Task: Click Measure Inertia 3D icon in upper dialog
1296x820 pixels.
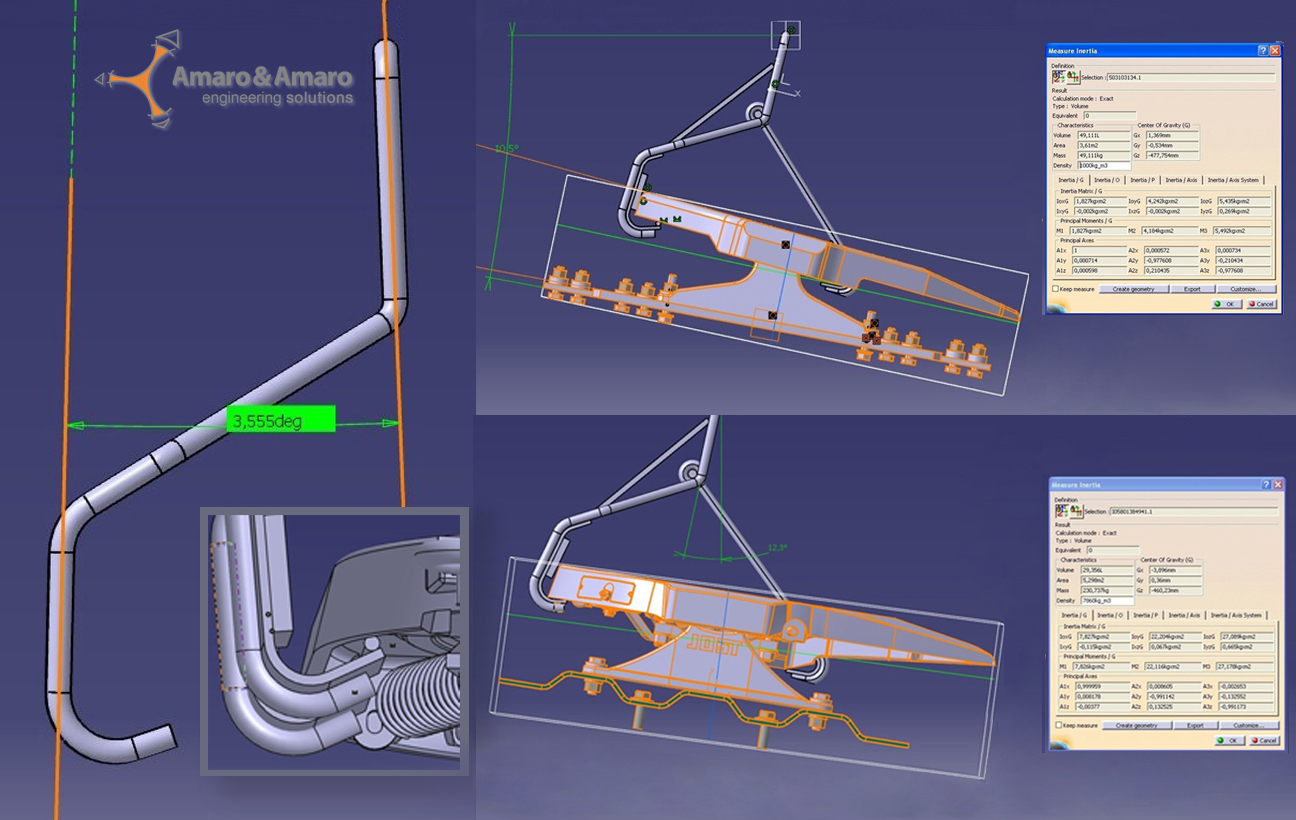Action: point(1058,76)
